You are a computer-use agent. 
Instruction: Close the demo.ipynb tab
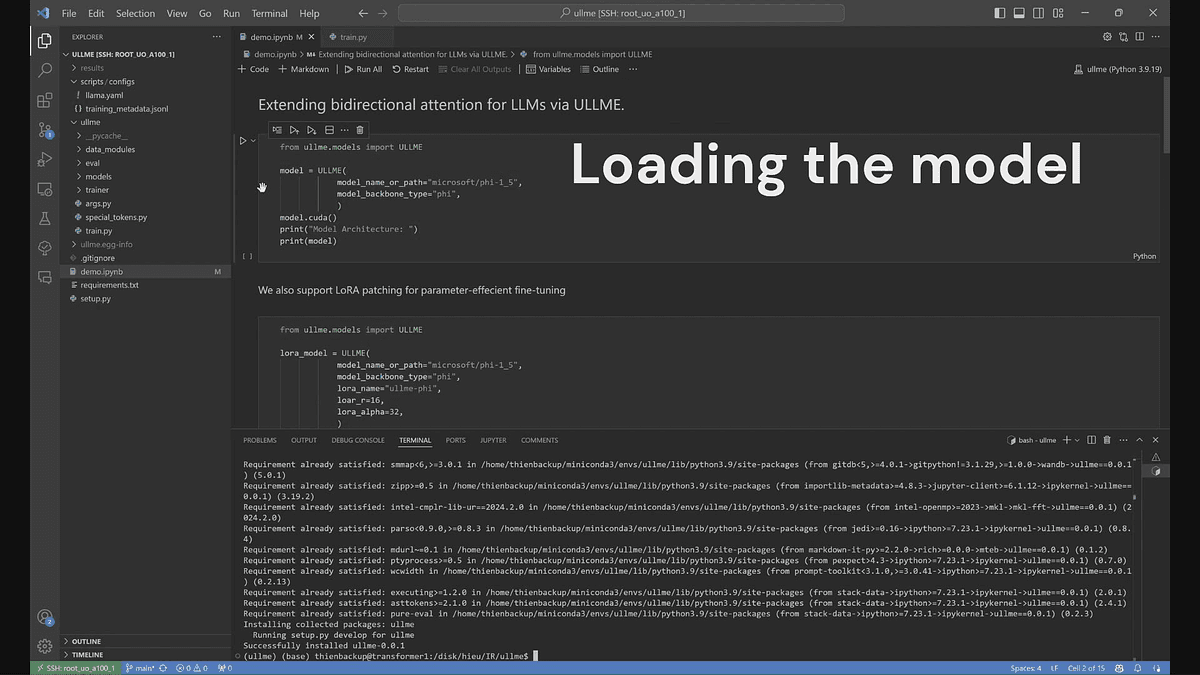pos(309,37)
